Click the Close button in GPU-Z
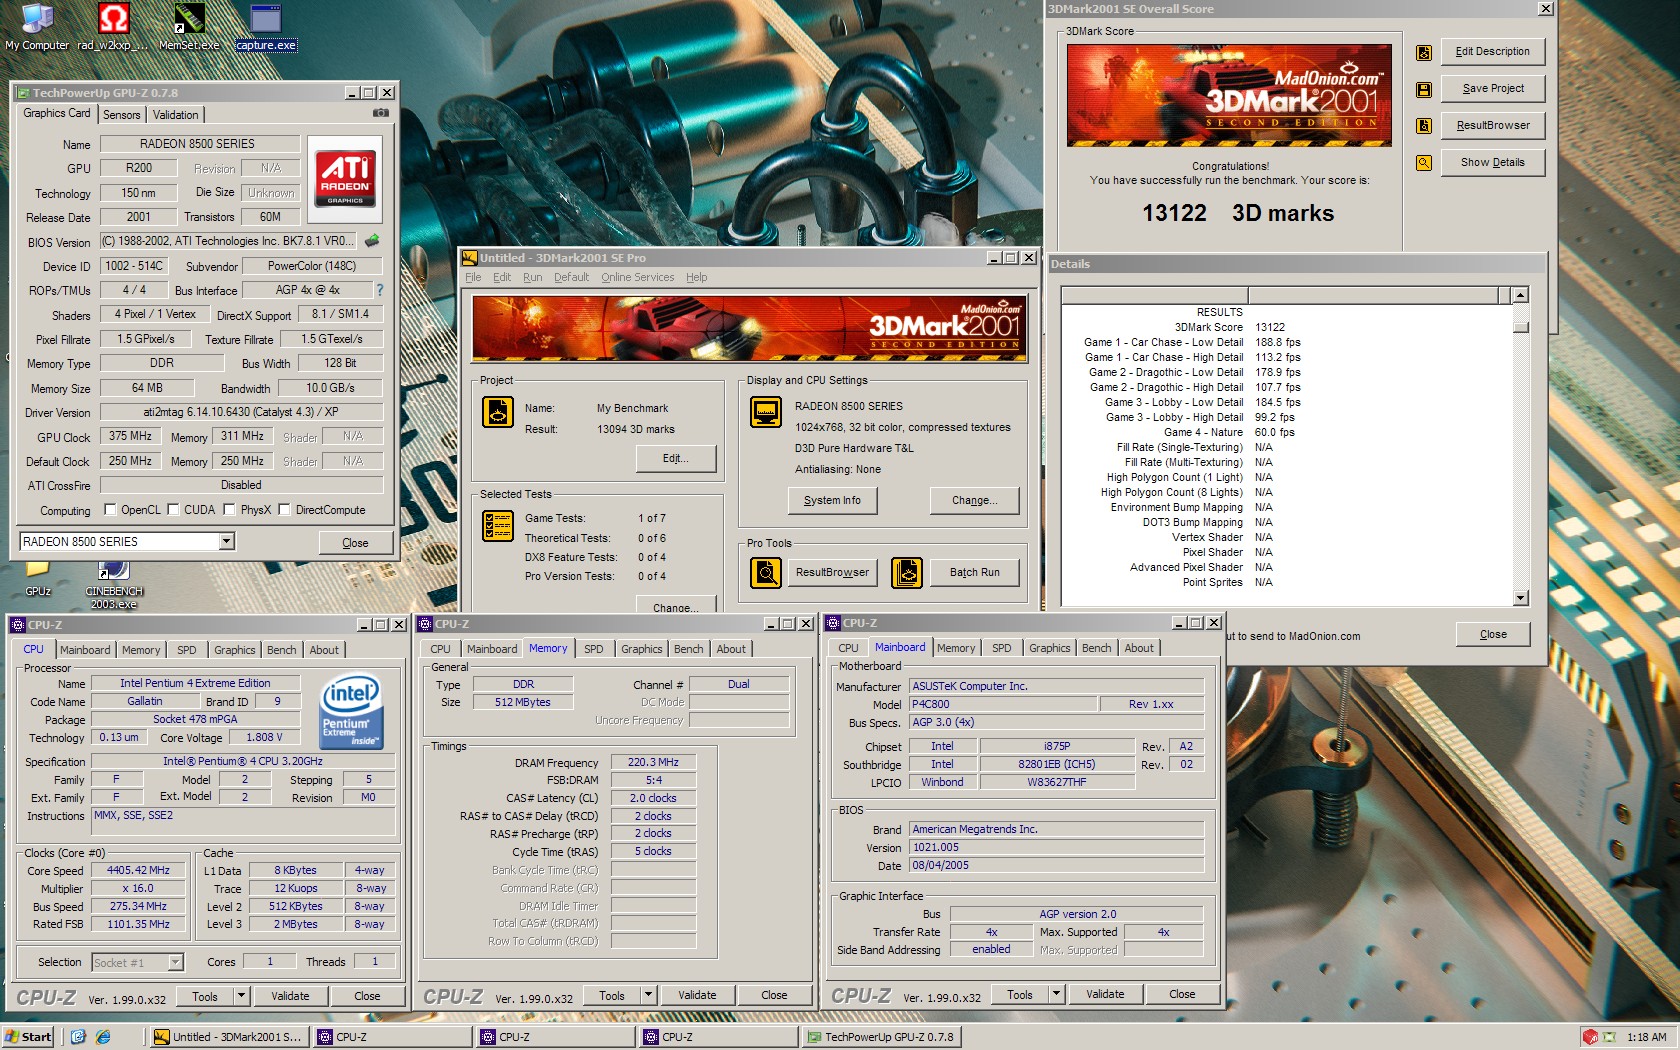The width and height of the screenshot is (1680, 1050). [x=355, y=543]
